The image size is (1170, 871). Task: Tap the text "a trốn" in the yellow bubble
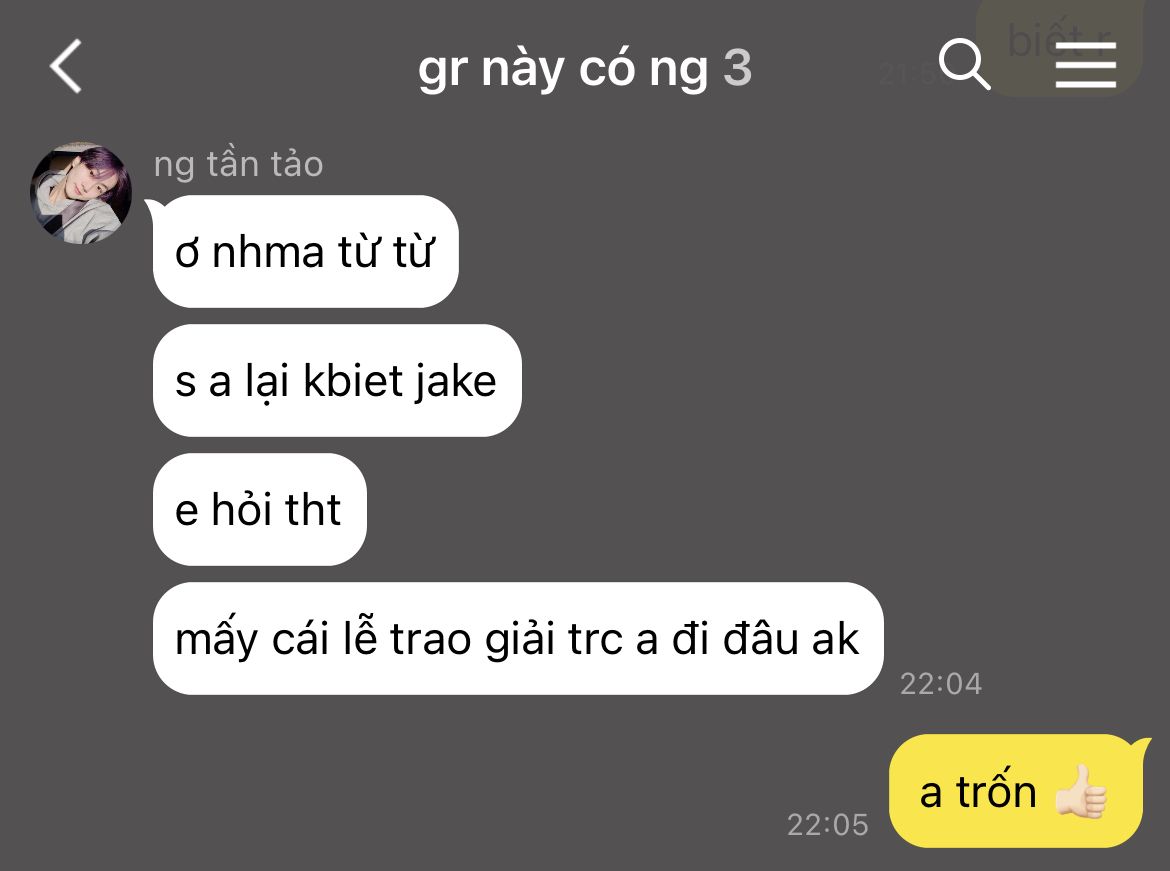pos(978,792)
